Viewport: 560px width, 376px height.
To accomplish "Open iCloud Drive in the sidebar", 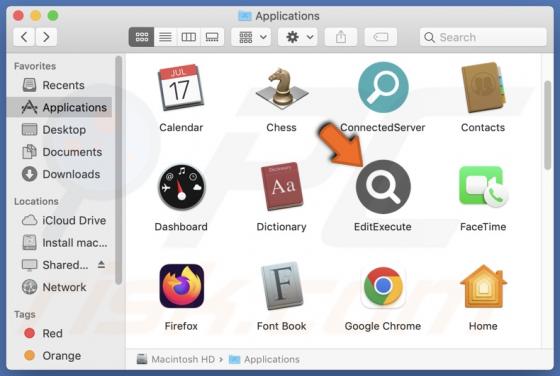I will pos(59,220).
